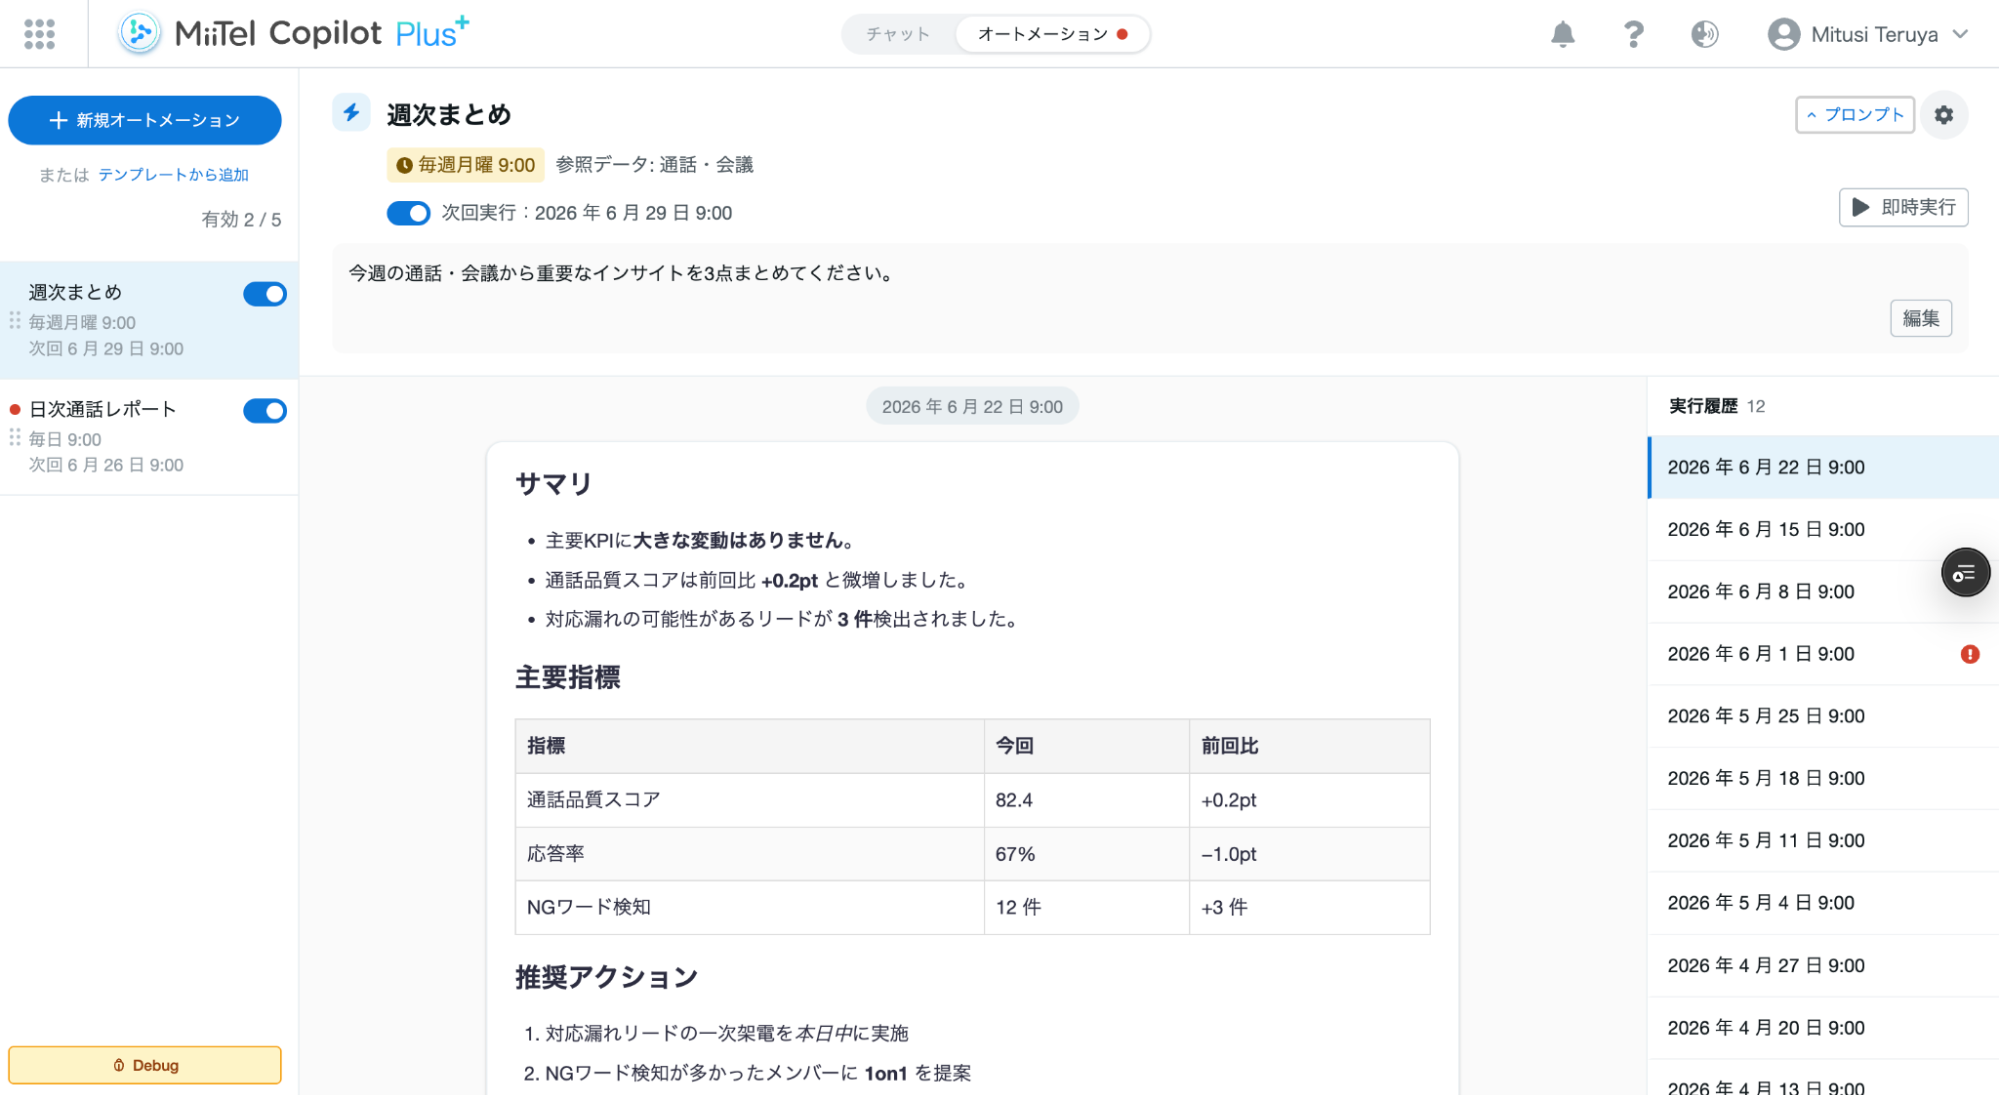Click the Debug button
1999x1096 pixels.
point(145,1065)
